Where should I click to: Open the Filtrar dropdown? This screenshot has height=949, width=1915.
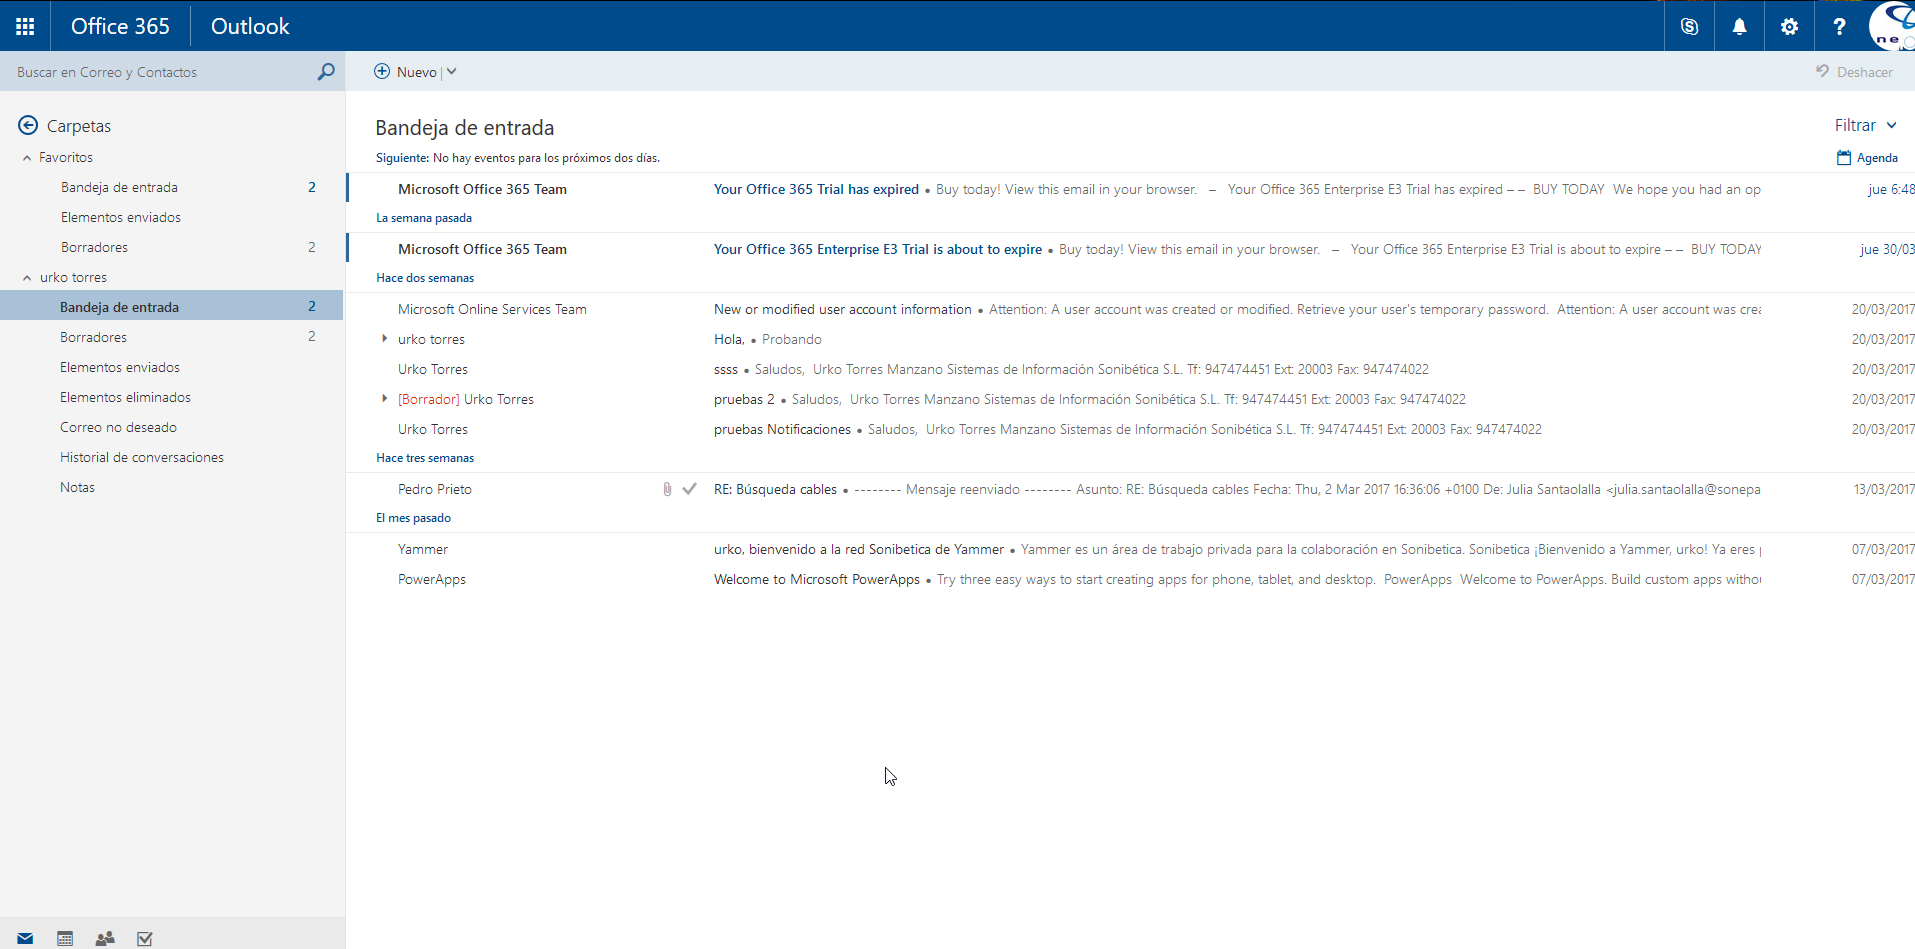click(1865, 125)
